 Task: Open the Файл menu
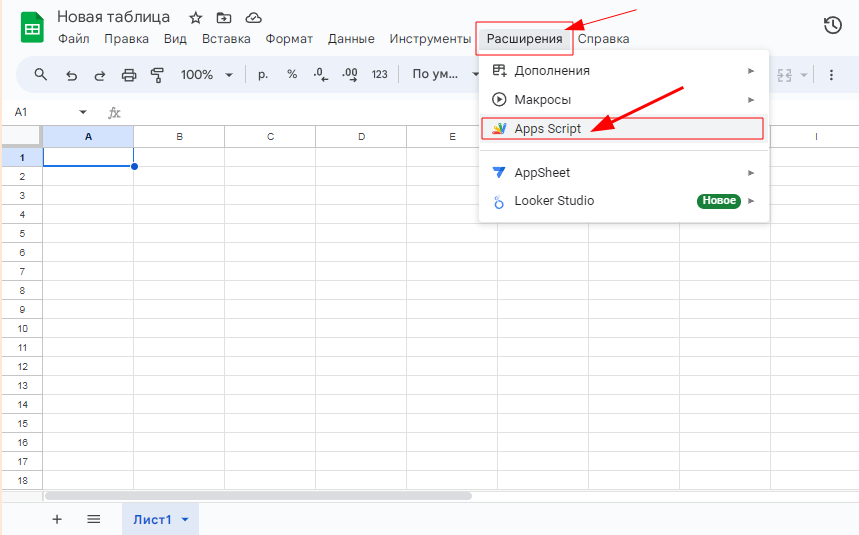tap(73, 39)
